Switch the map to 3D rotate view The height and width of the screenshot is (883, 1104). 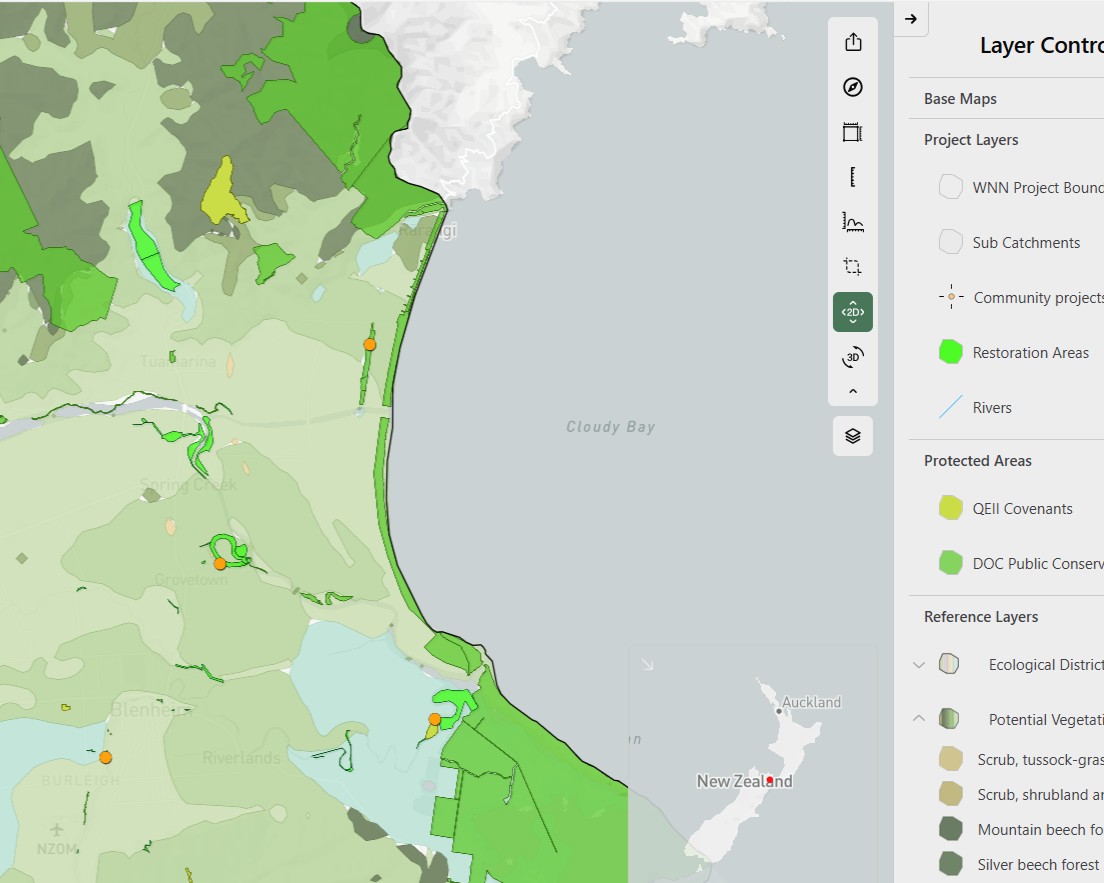[x=853, y=357]
